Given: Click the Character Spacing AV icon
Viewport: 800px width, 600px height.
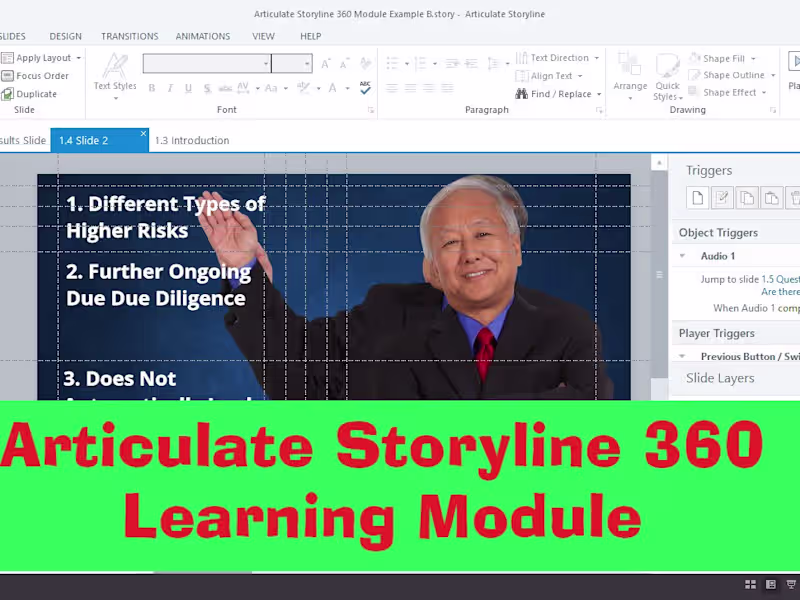Looking at the screenshot, I should (243, 88).
